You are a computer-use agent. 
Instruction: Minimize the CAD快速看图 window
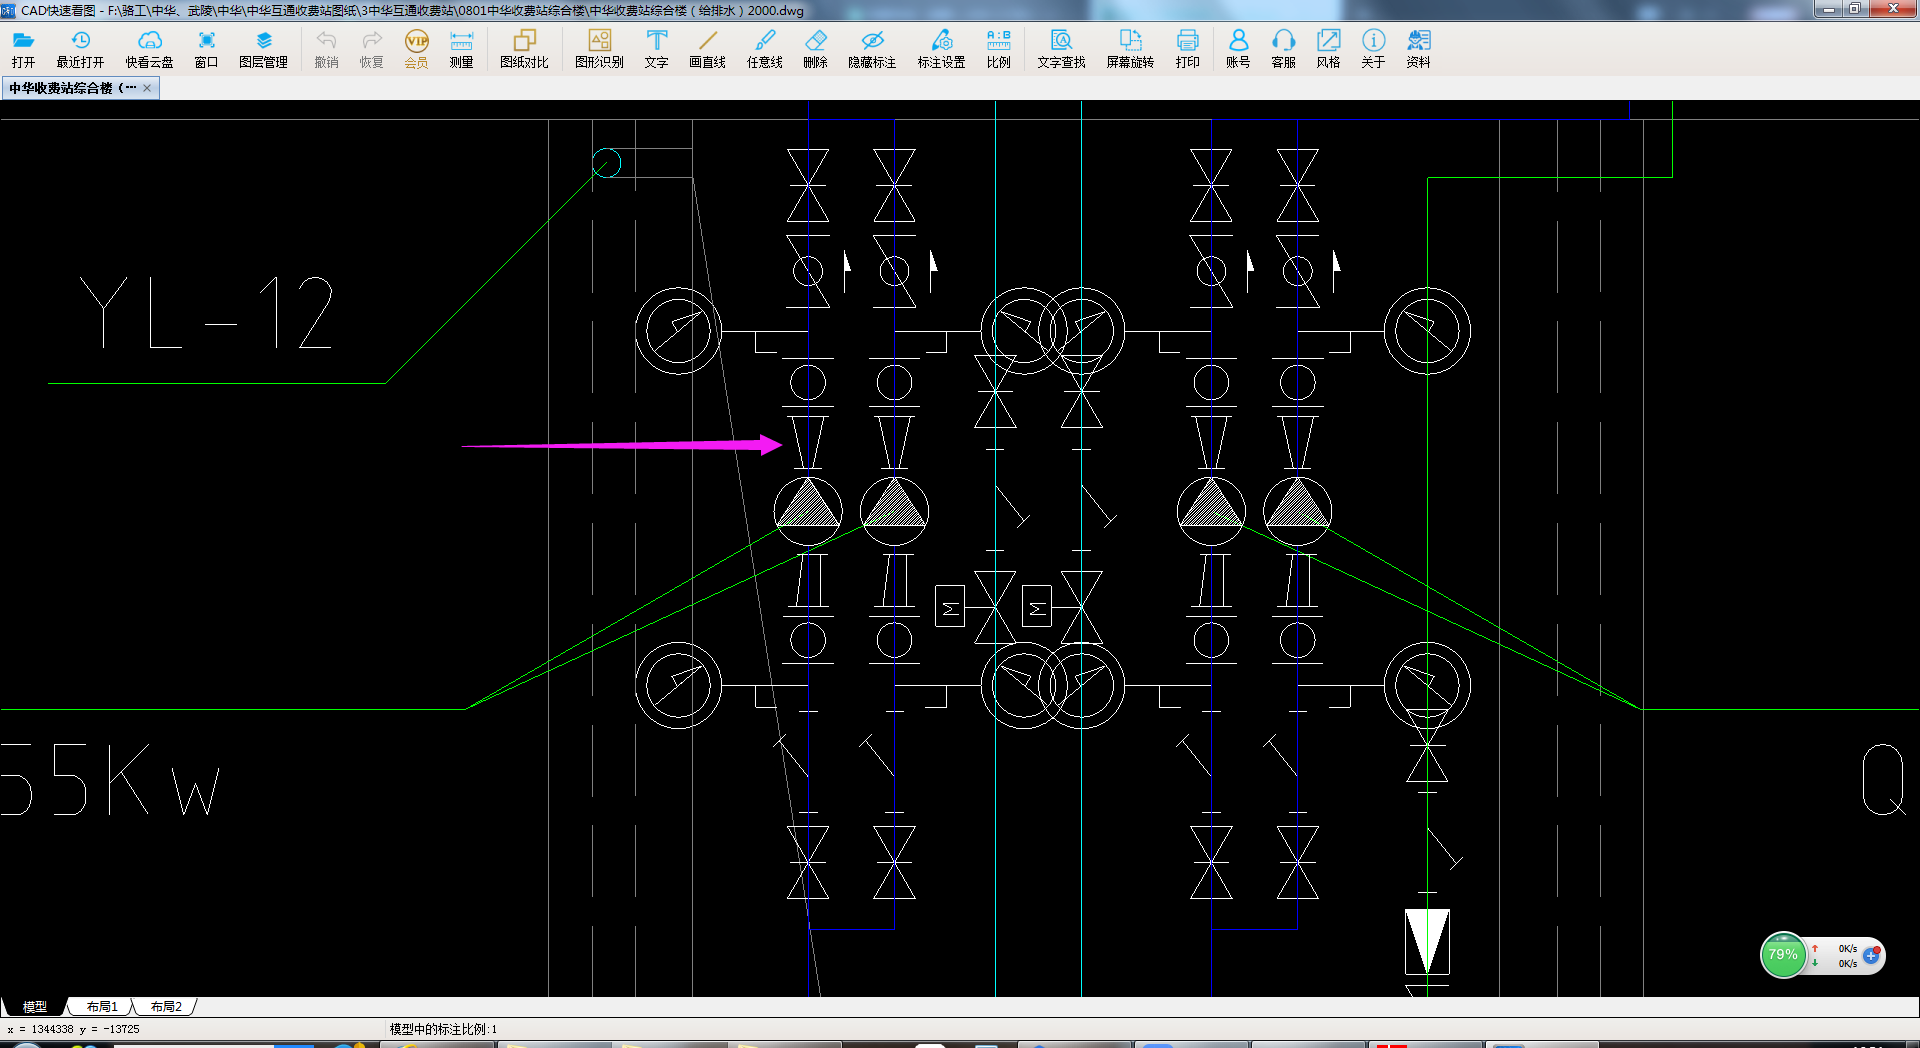pyautogui.click(x=1829, y=8)
